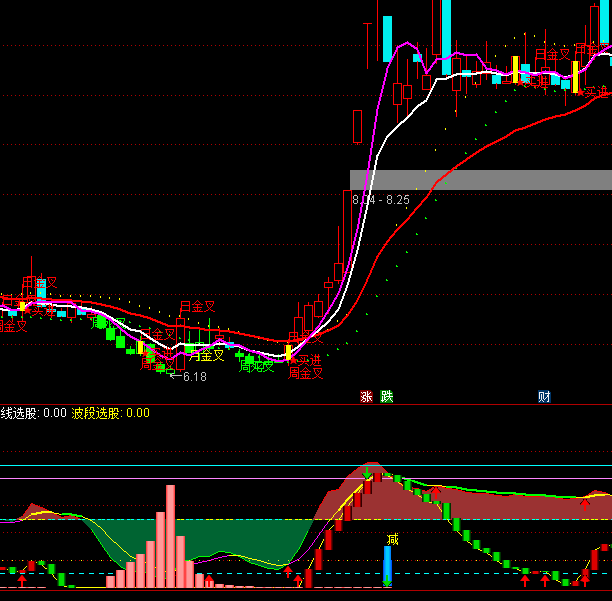The width and height of the screenshot is (612, 601).
Task: Click the 买进 label at far right
Action: (x=594, y=92)
